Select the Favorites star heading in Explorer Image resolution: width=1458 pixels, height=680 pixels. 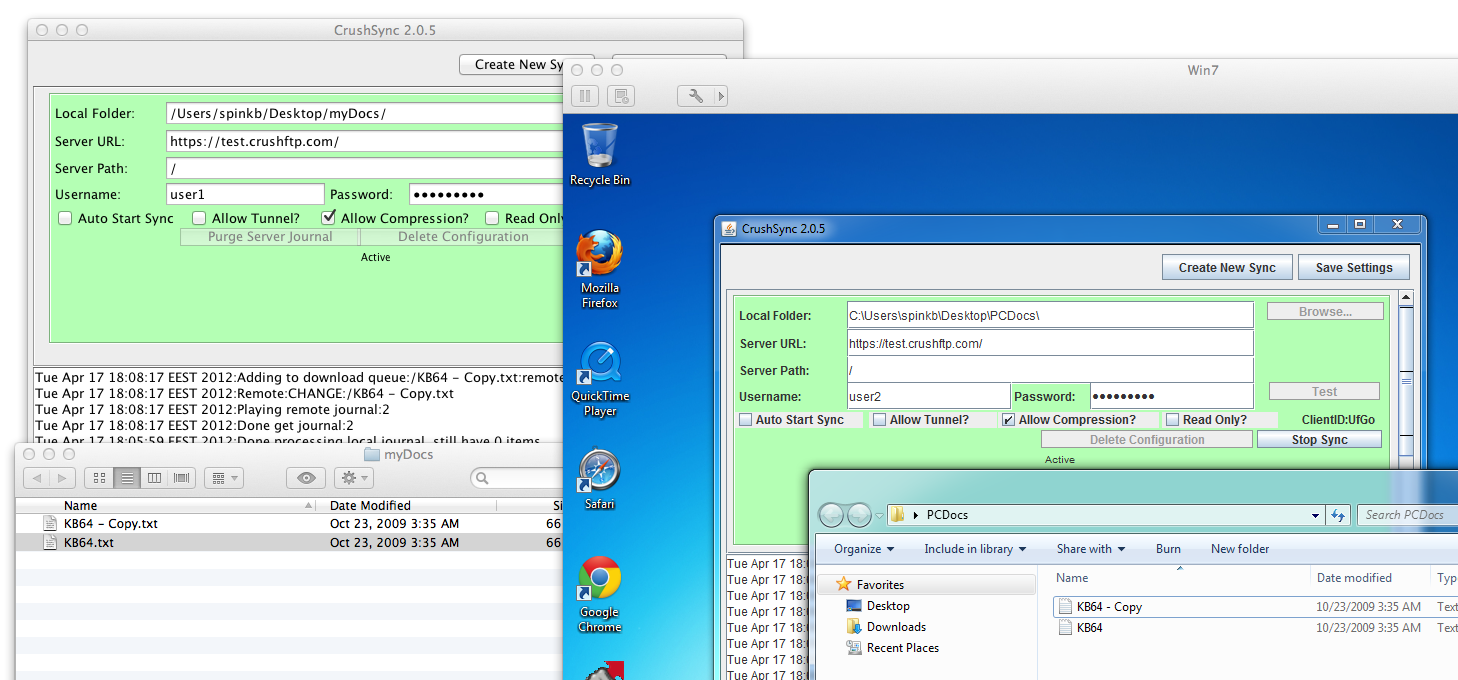click(870, 585)
